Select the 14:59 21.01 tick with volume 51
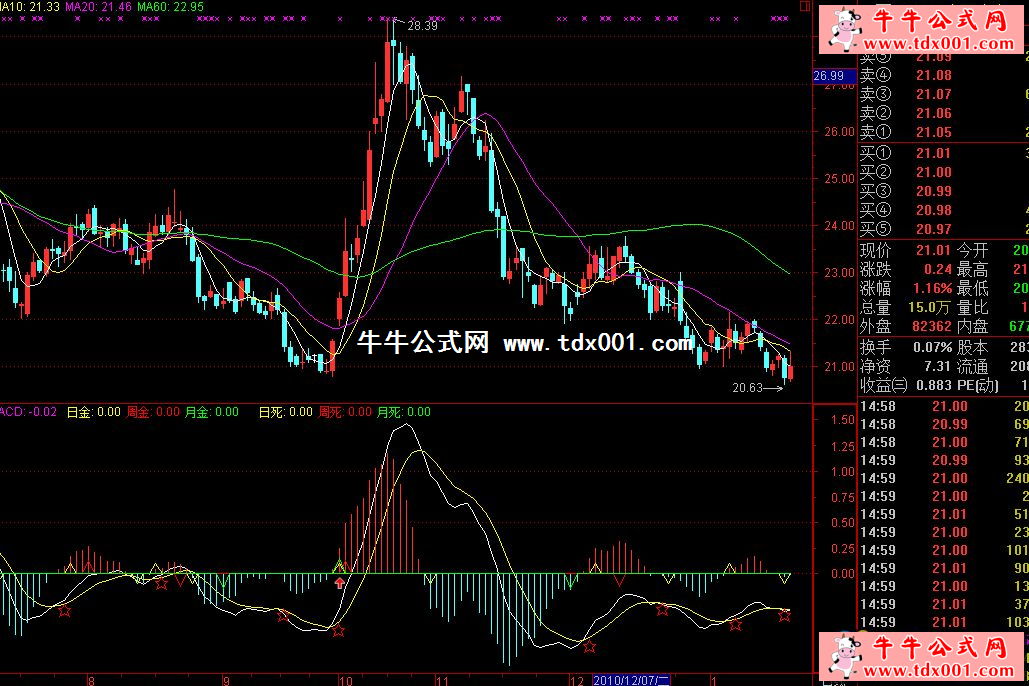The height and width of the screenshot is (686, 1029). click(944, 515)
